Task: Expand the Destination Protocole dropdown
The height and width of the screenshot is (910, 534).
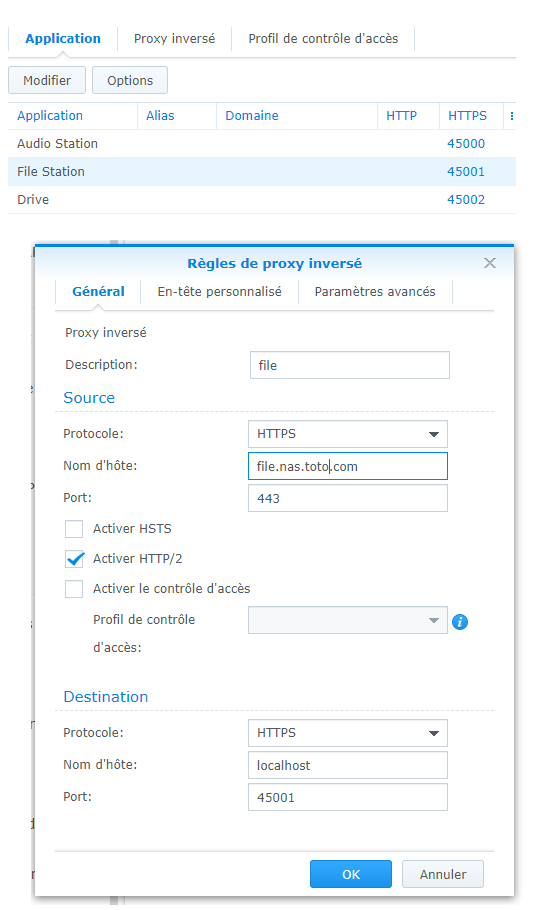Action: [x=348, y=733]
